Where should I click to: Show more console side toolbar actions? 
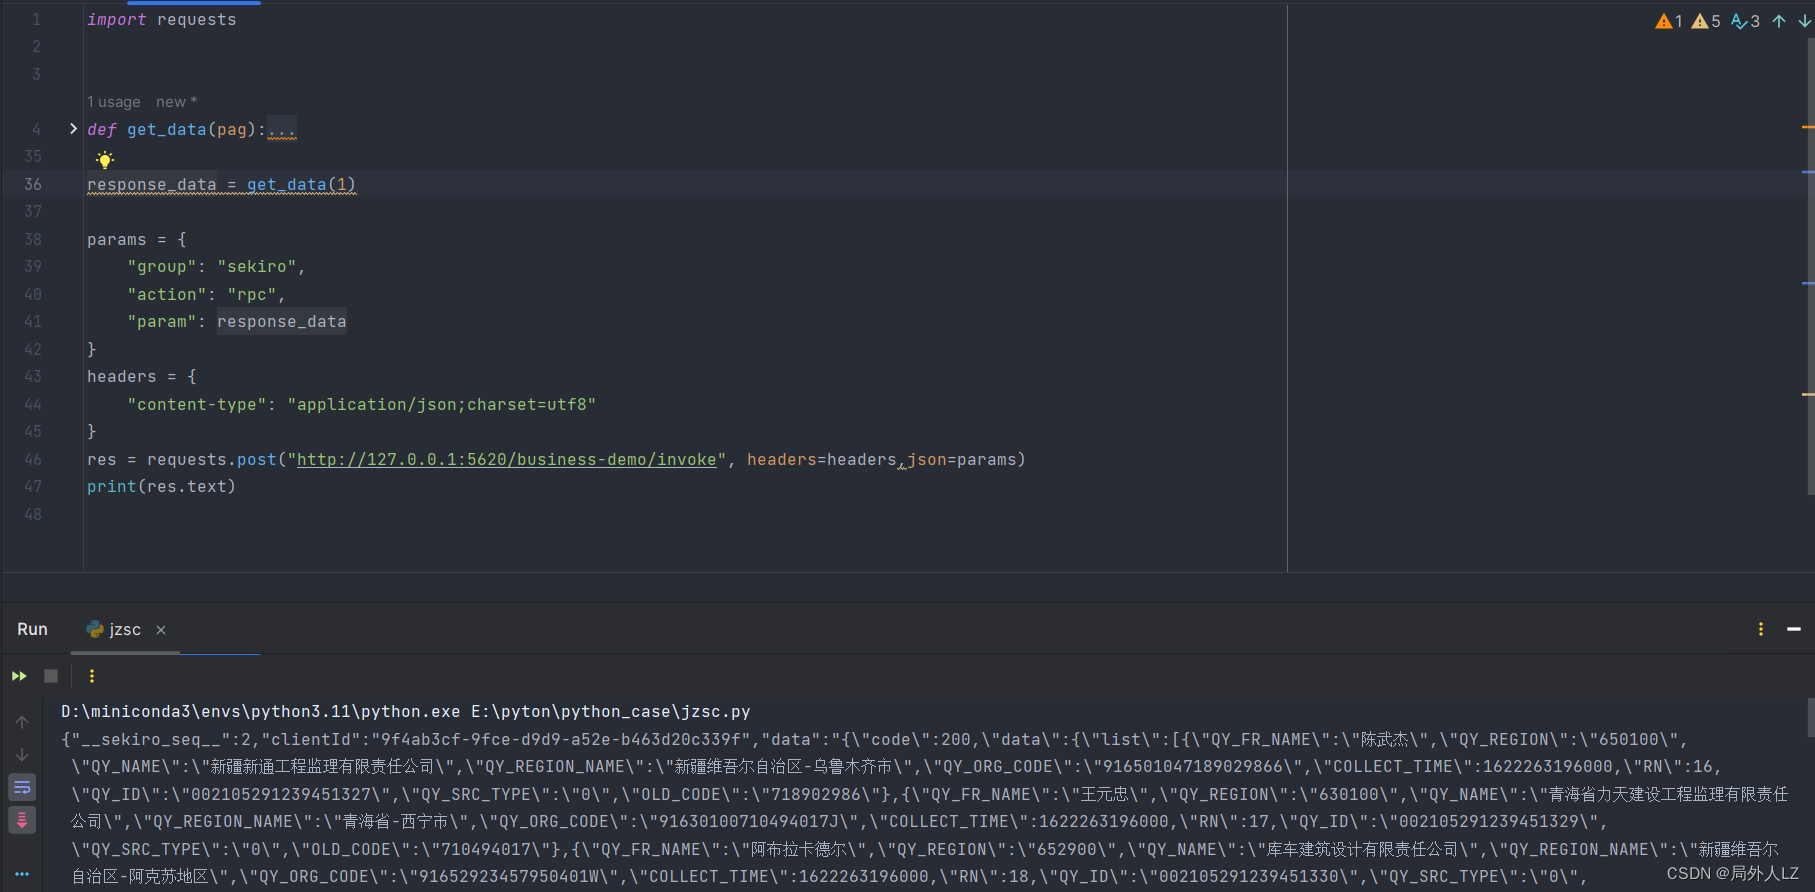[x=22, y=873]
